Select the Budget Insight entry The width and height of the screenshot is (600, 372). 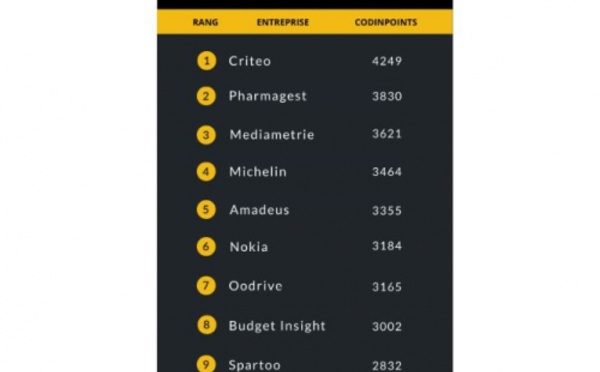pyautogui.click(x=277, y=326)
